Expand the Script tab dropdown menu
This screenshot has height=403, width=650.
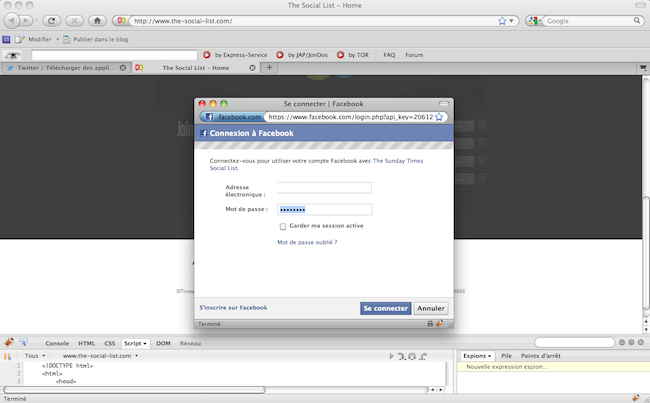tap(145, 344)
